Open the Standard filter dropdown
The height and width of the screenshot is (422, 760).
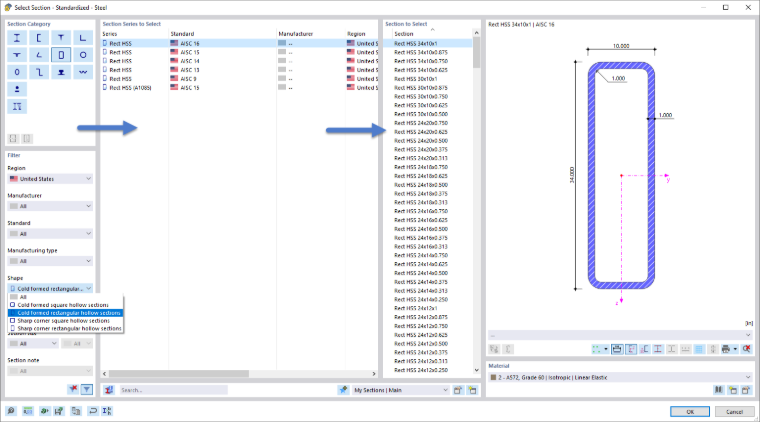(50, 234)
